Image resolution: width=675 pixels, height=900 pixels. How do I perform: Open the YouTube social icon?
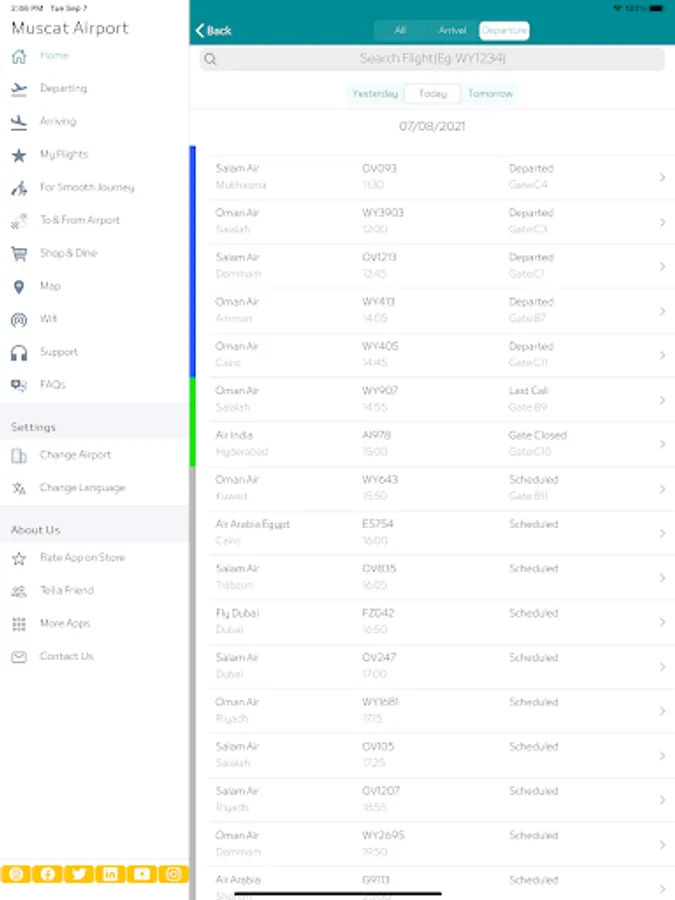tap(142, 874)
